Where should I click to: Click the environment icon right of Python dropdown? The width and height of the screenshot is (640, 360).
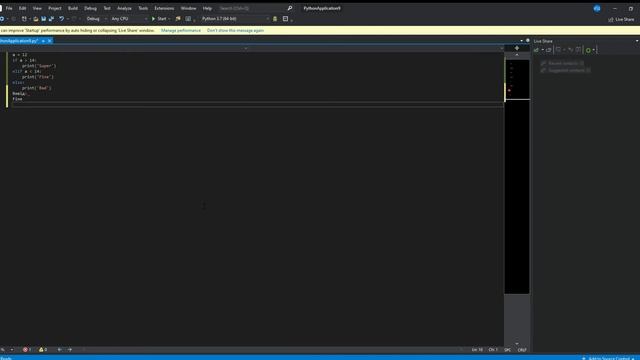(x=275, y=19)
